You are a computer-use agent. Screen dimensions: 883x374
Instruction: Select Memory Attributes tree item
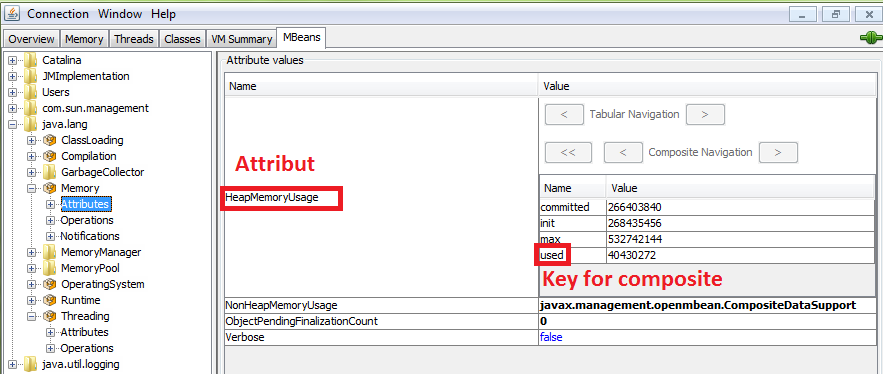[86, 204]
